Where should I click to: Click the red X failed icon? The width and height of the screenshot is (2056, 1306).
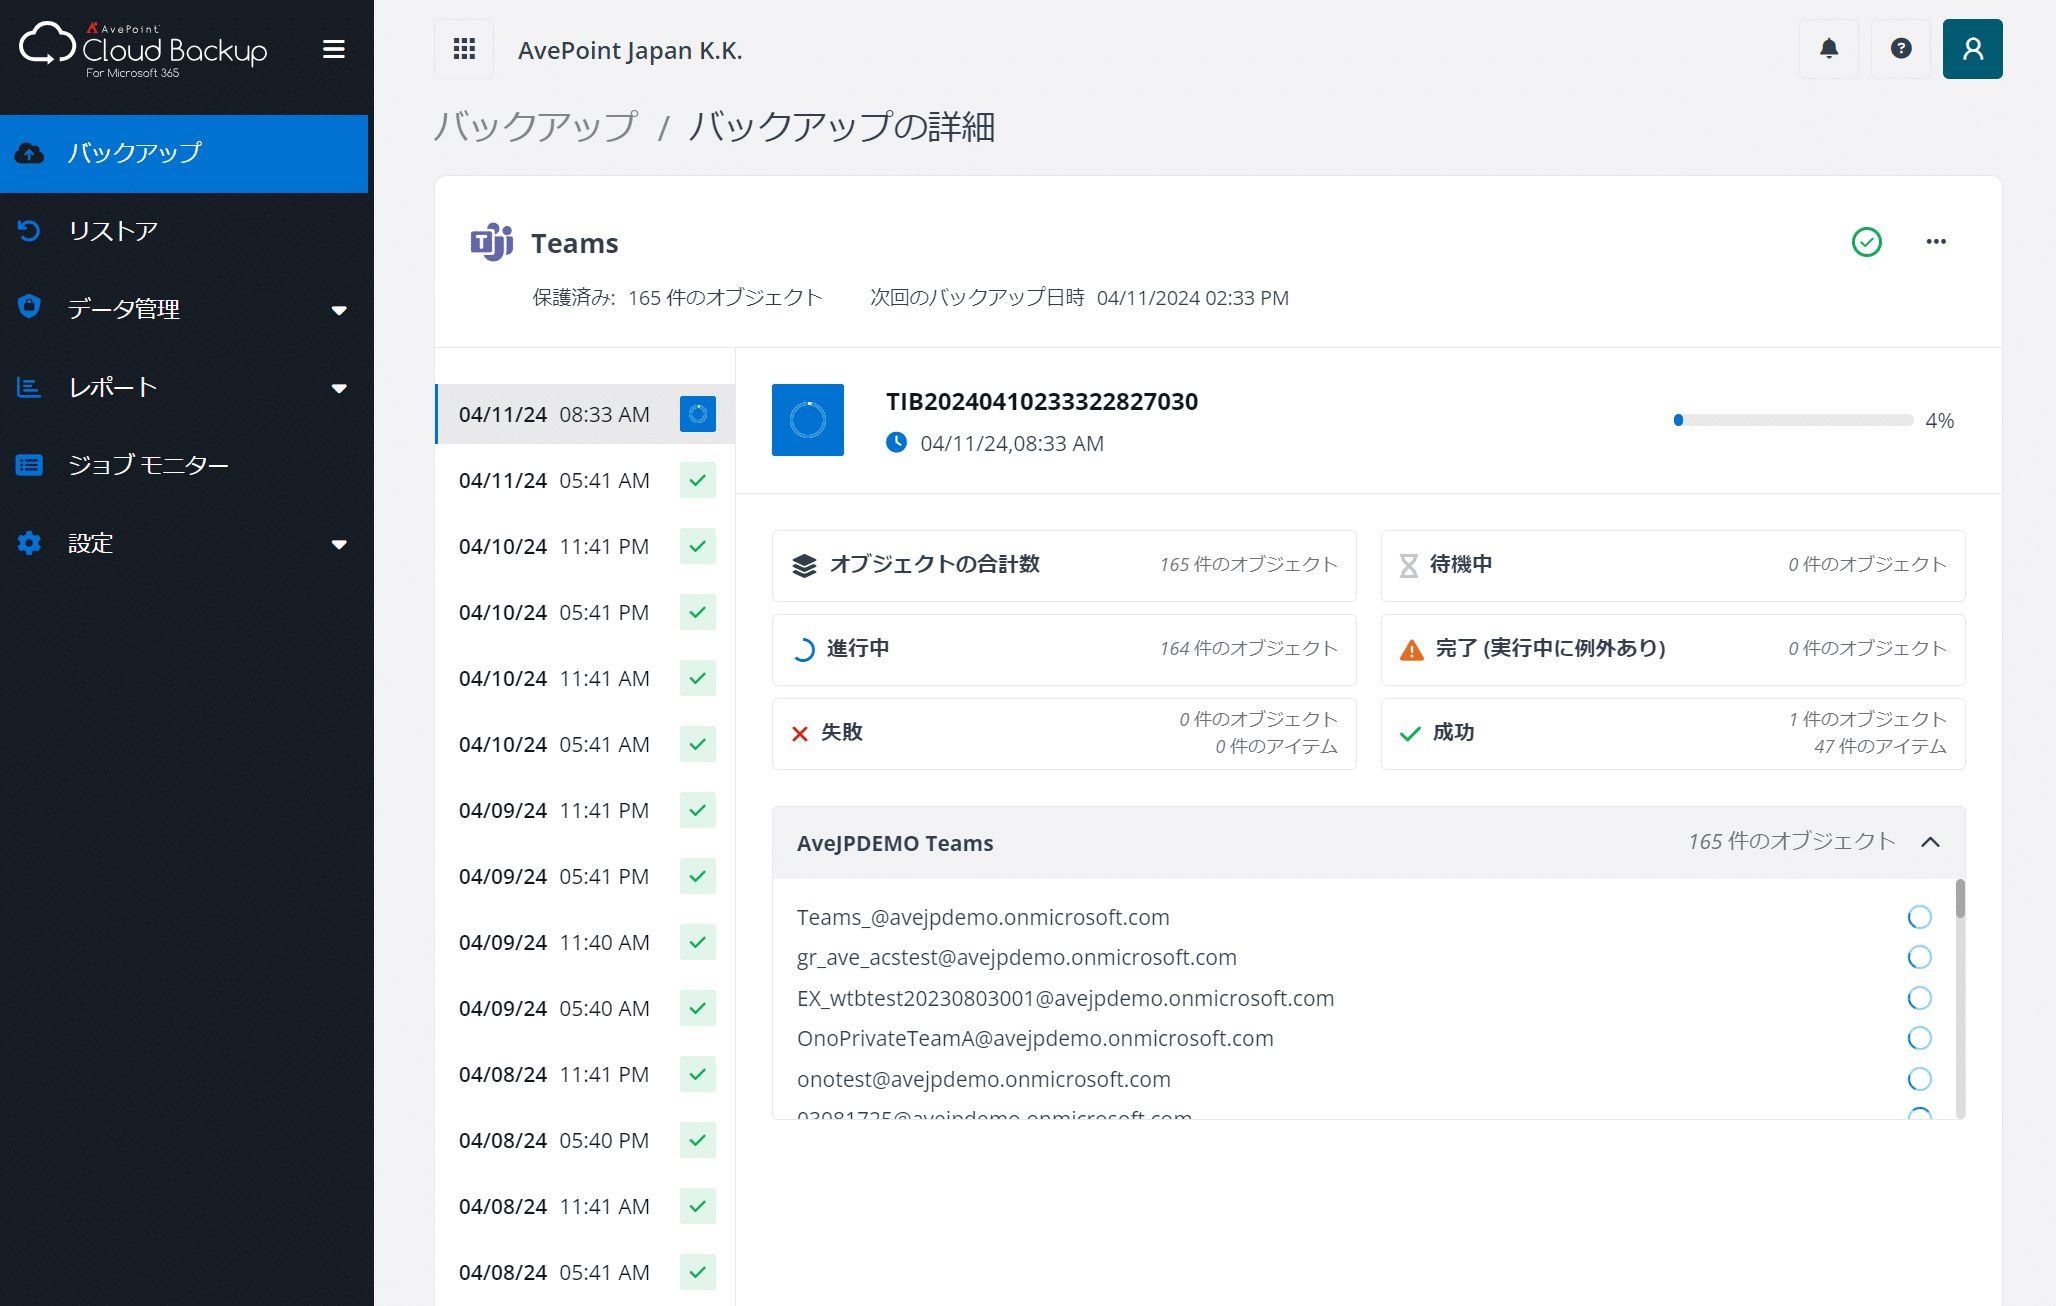(x=800, y=734)
